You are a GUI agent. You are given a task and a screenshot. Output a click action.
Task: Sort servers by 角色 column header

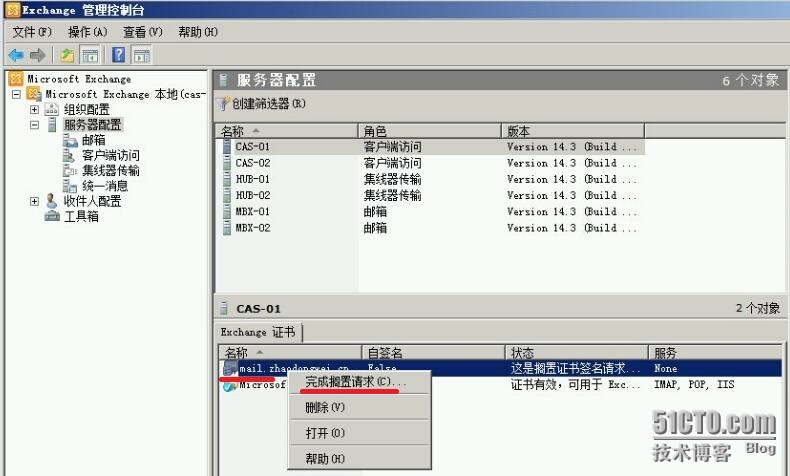pyautogui.click(x=430, y=131)
